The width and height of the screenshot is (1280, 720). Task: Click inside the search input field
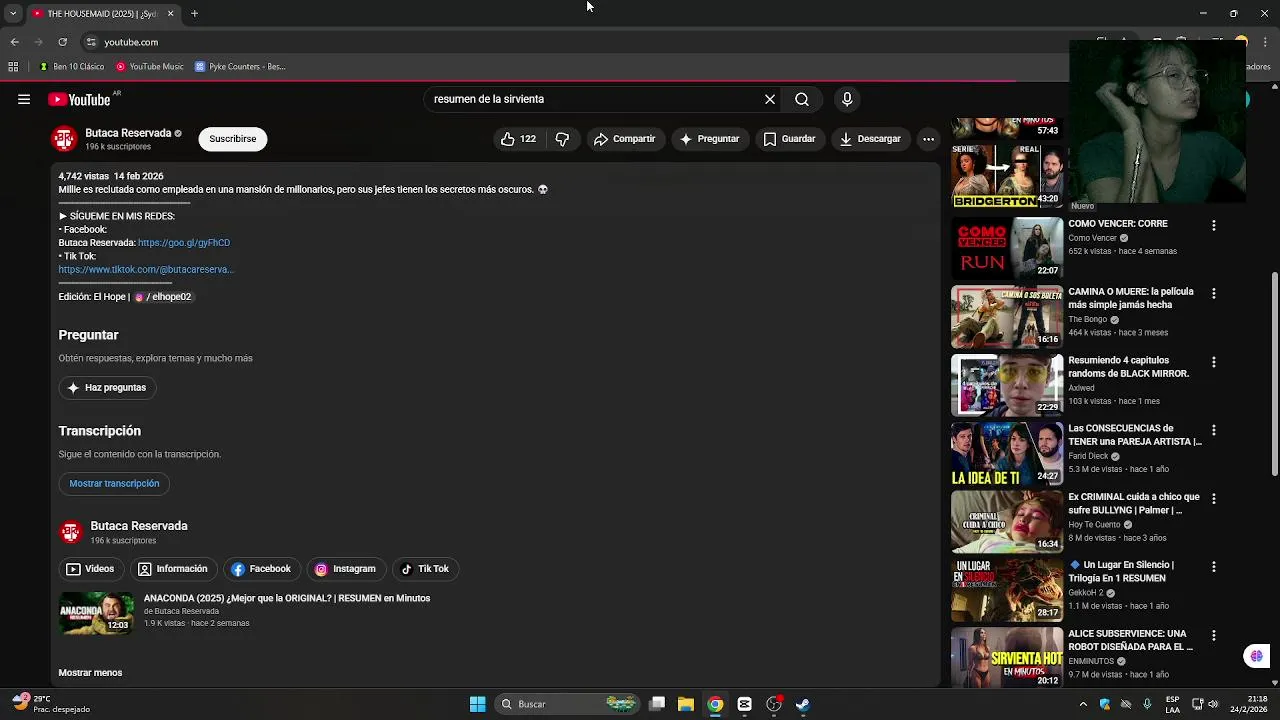(x=590, y=99)
